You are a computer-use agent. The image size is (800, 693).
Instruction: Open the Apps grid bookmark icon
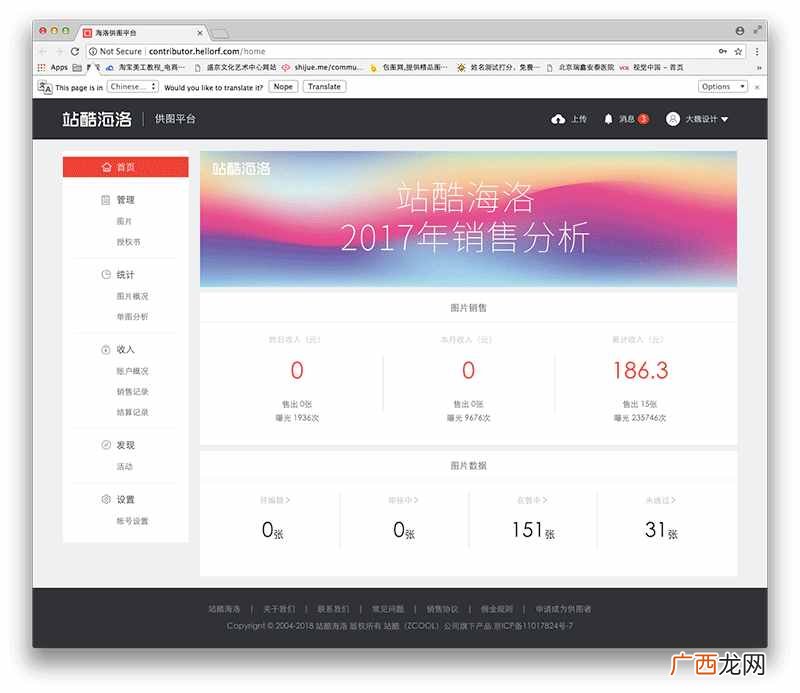click(x=42, y=67)
